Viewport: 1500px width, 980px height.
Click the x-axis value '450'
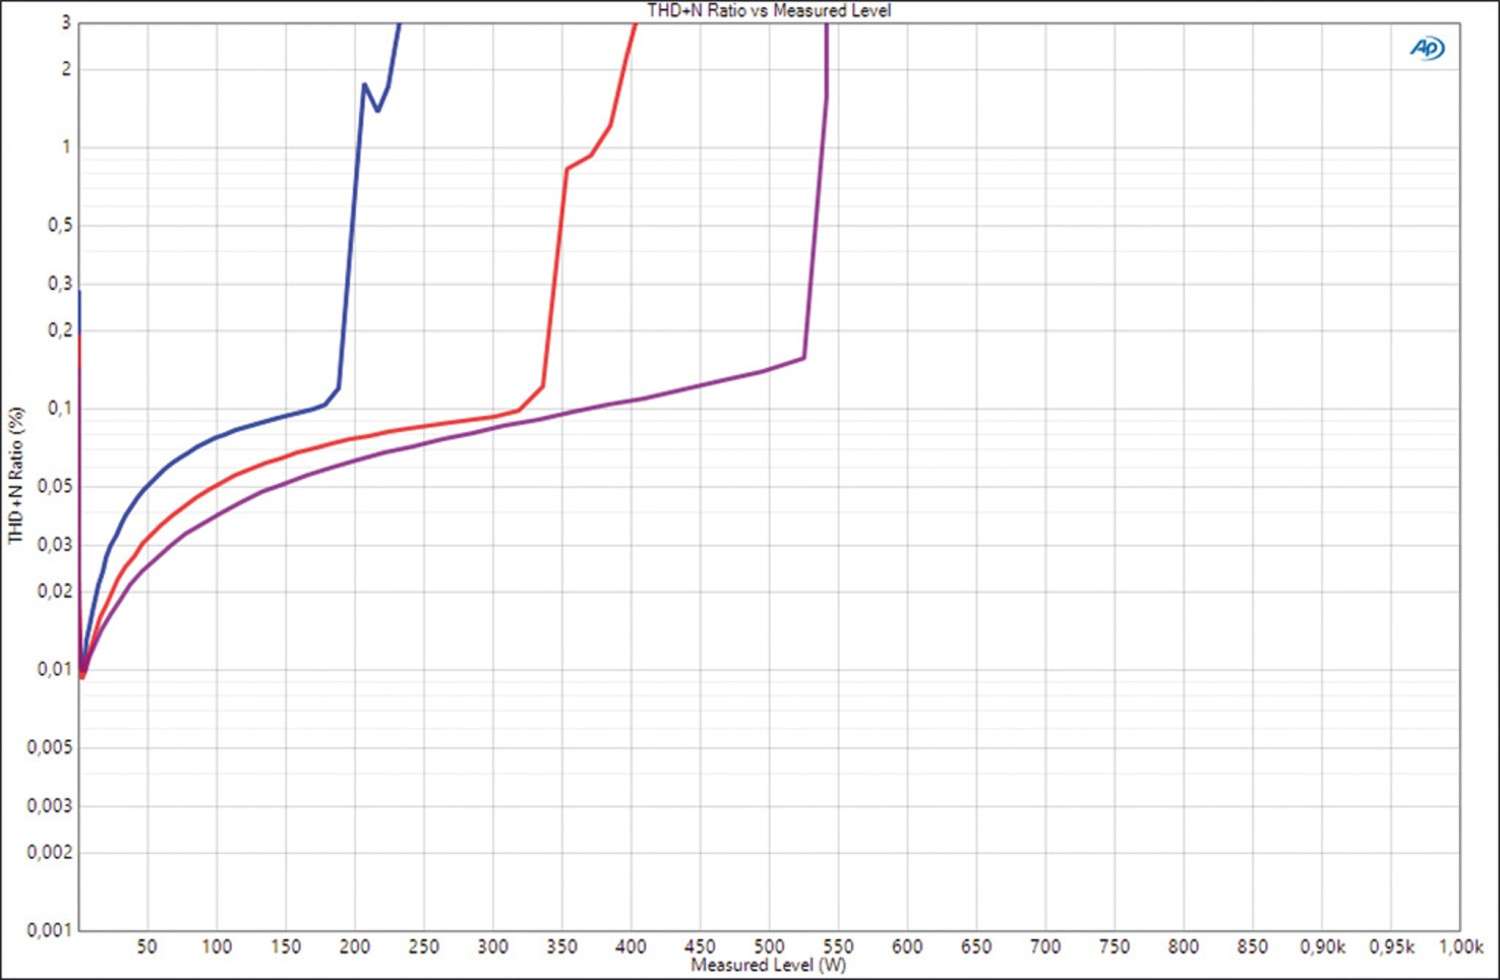pos(699,946)
